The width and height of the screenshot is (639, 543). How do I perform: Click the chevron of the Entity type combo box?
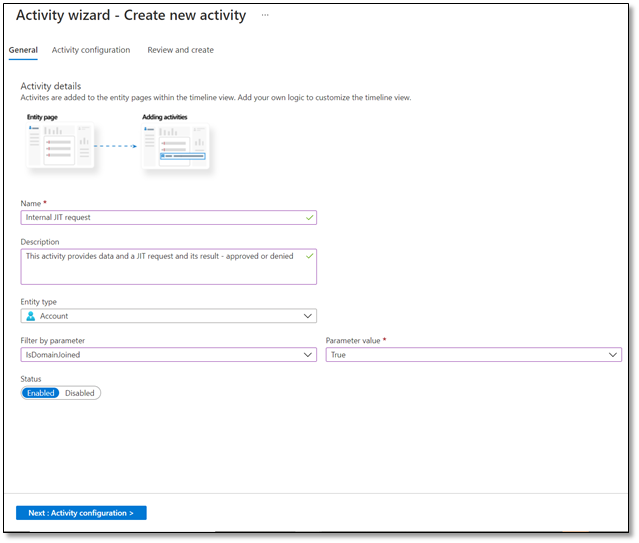pyautogui.click(x=308, y=316)
